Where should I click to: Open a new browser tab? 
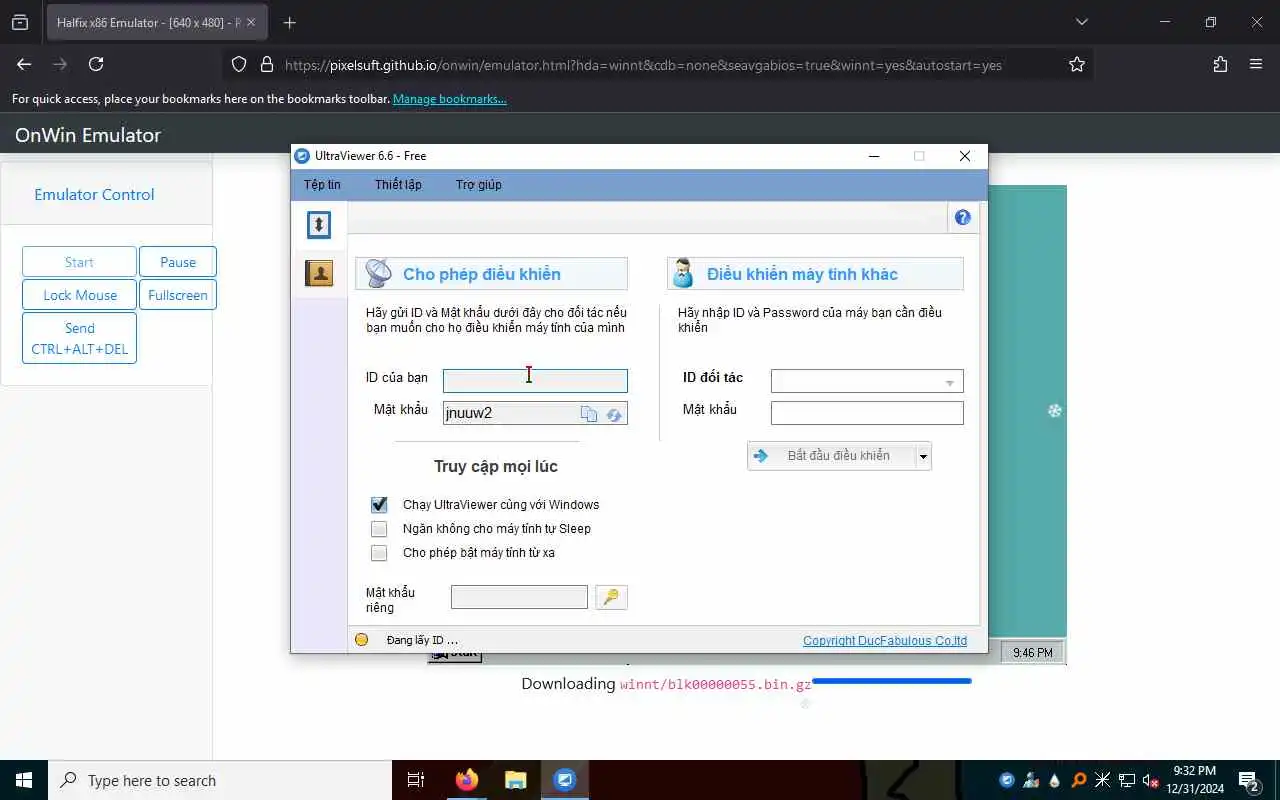(289, 22)
